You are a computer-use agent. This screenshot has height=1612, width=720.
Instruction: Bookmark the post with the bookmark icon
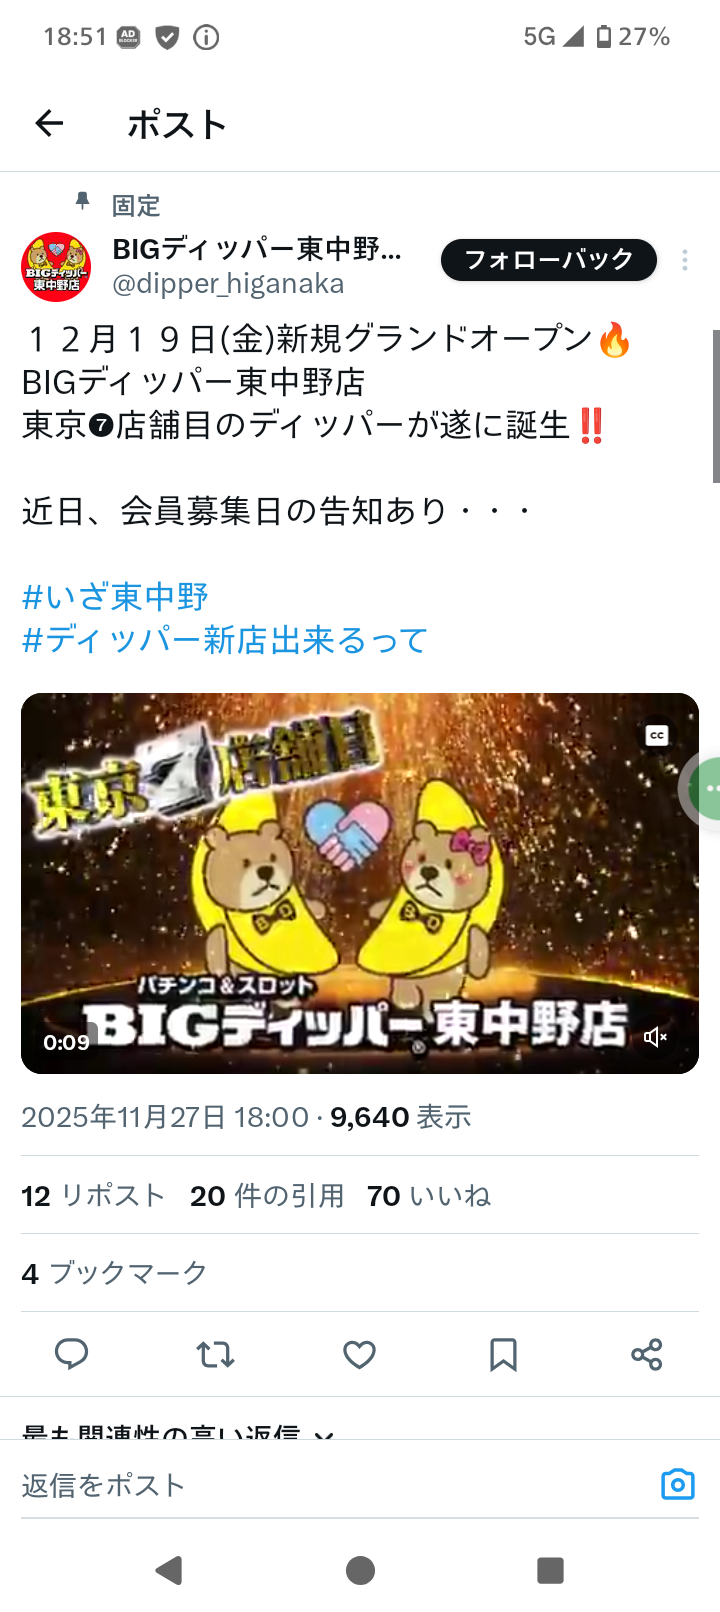pyautogui.click(x=503, y=1354)
